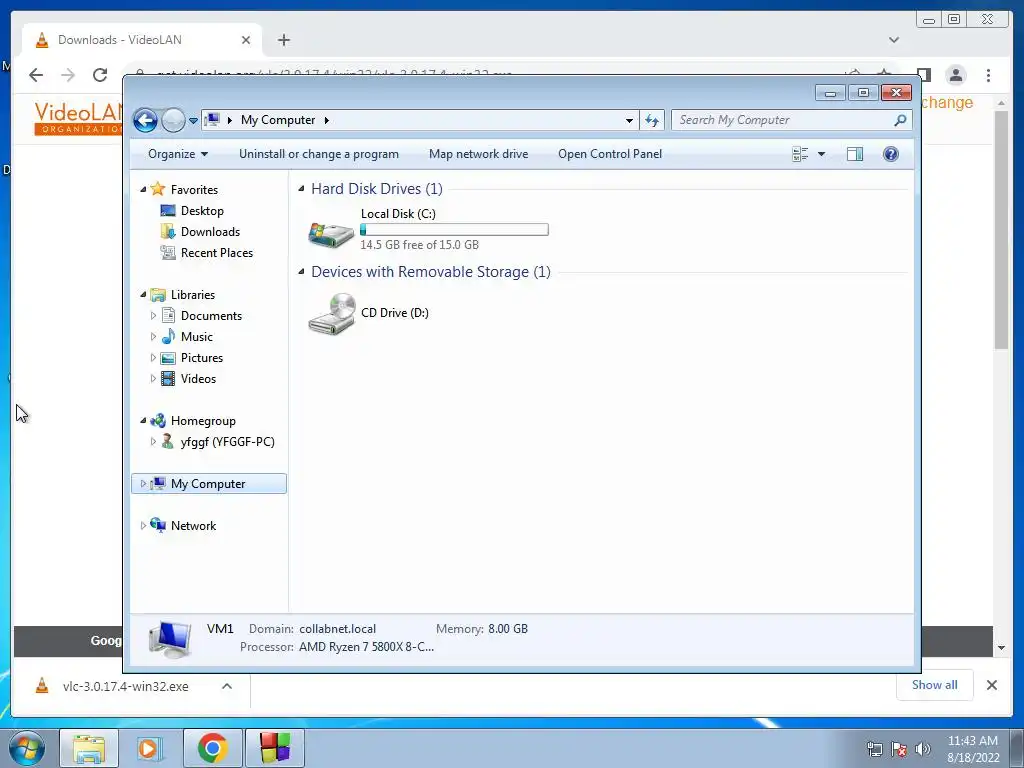1024x768 pixels.
Task: Open options arrow for vlc download
Action: (x=227, y=686)
